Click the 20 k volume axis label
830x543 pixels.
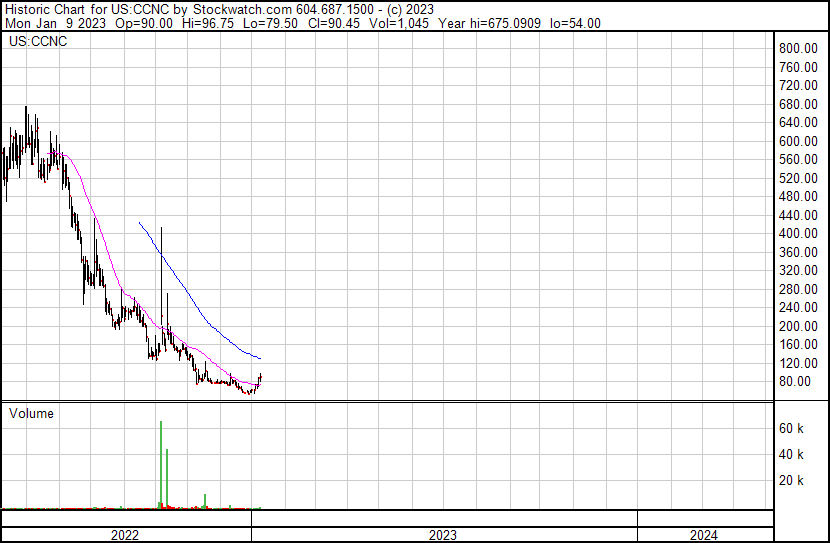pyautogui.click(x=793, y=480)
